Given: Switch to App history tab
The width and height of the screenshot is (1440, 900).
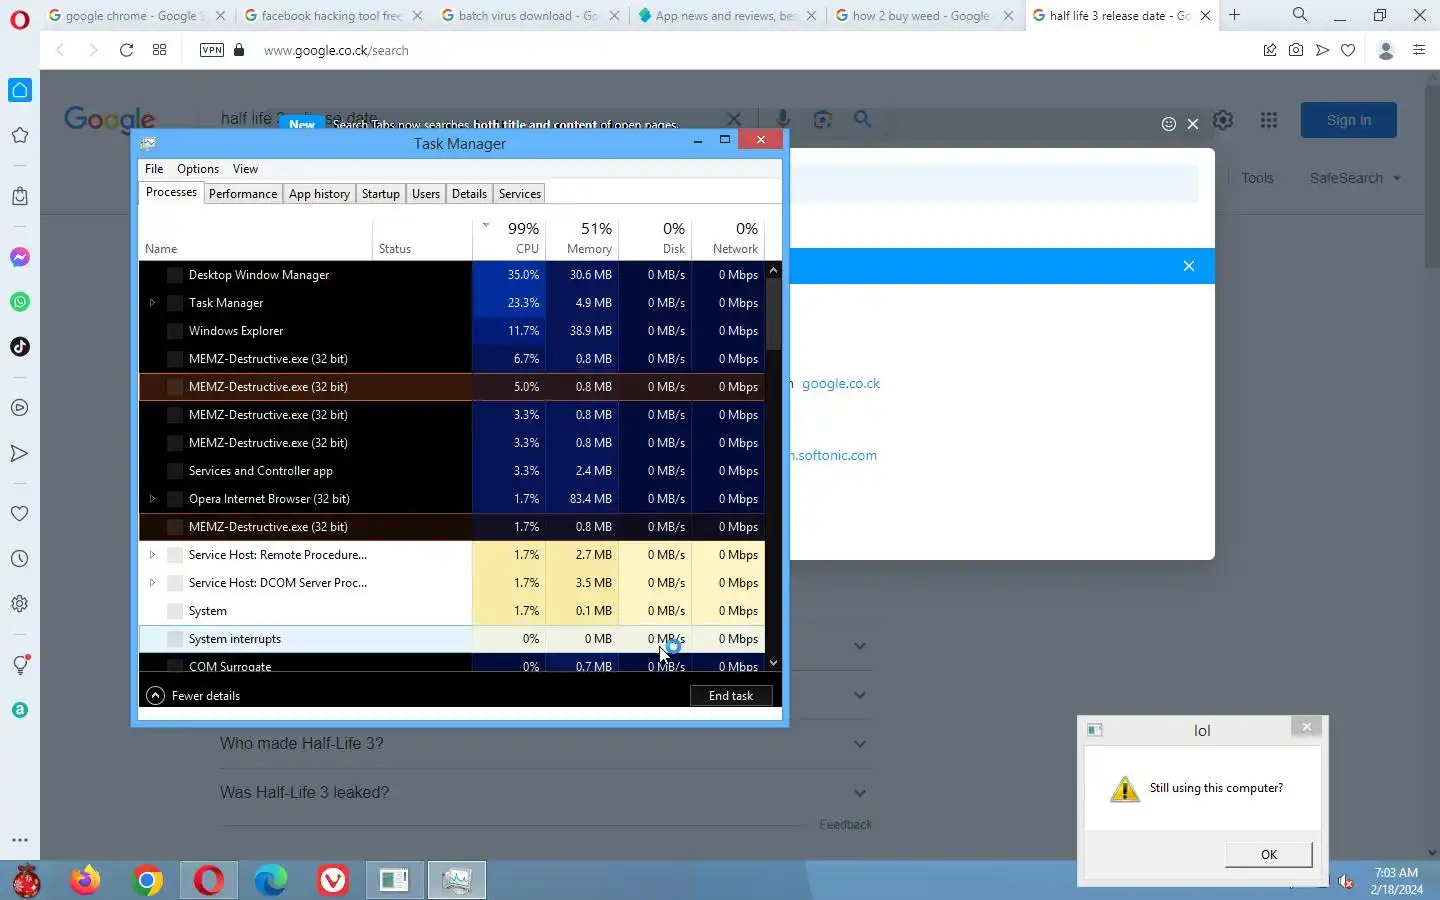Looking at the screenshot, I should (x=319, y=194).
